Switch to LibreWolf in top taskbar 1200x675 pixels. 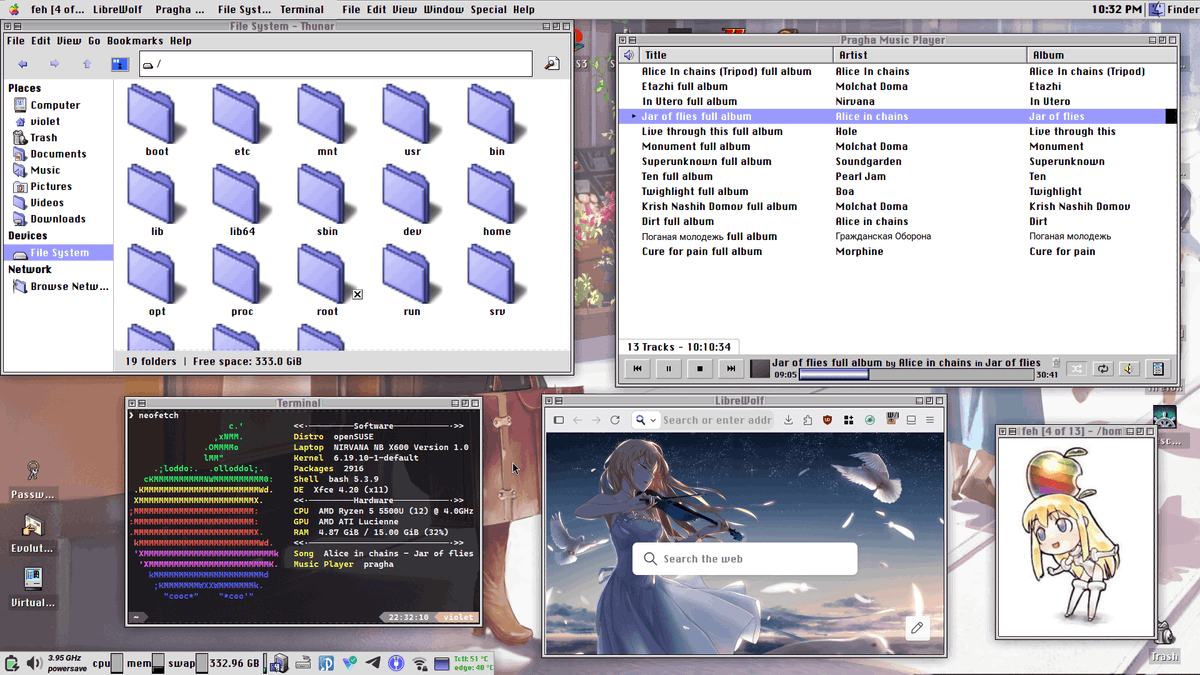(x=117, y=9)
